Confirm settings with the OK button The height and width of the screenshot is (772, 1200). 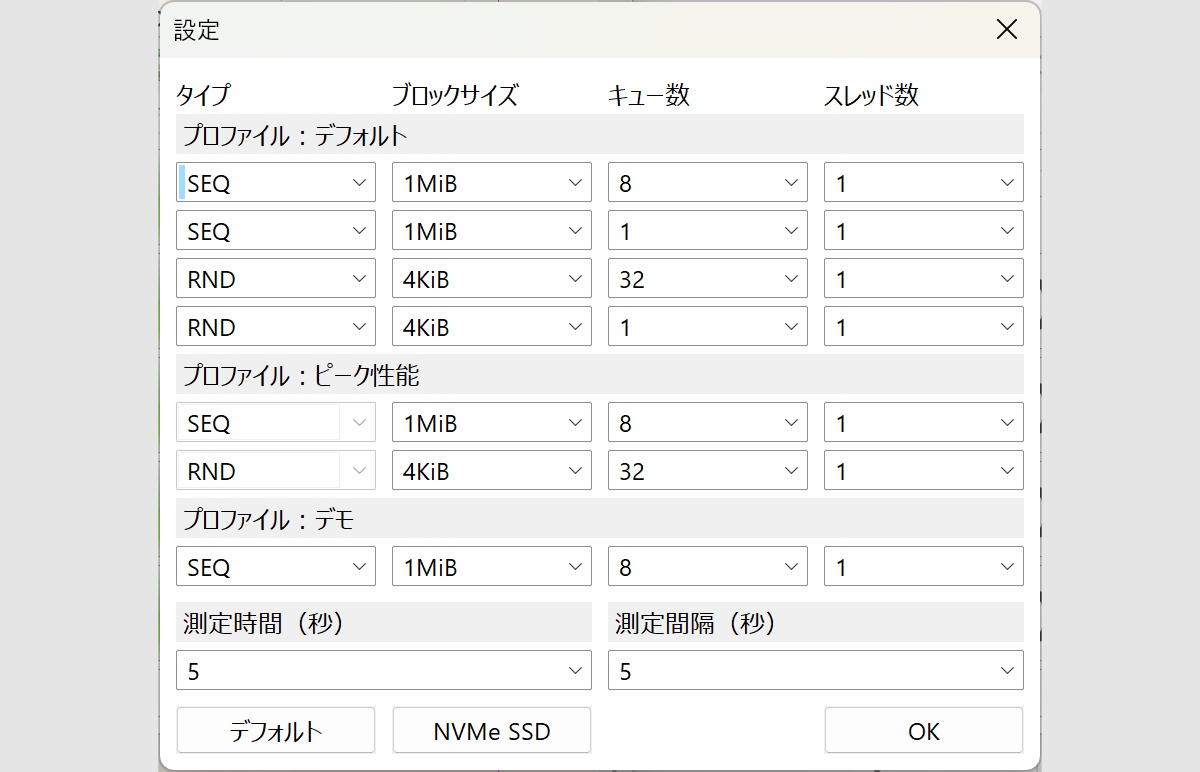(x=923, y=730)
